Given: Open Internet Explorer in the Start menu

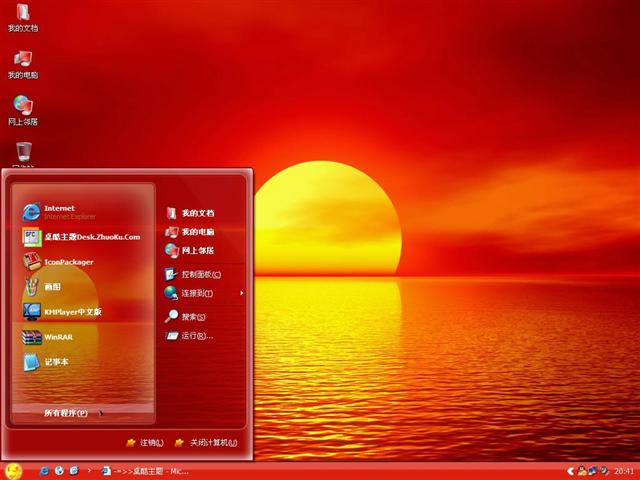Looking at the screenshot, I should [x=59, y=212].
